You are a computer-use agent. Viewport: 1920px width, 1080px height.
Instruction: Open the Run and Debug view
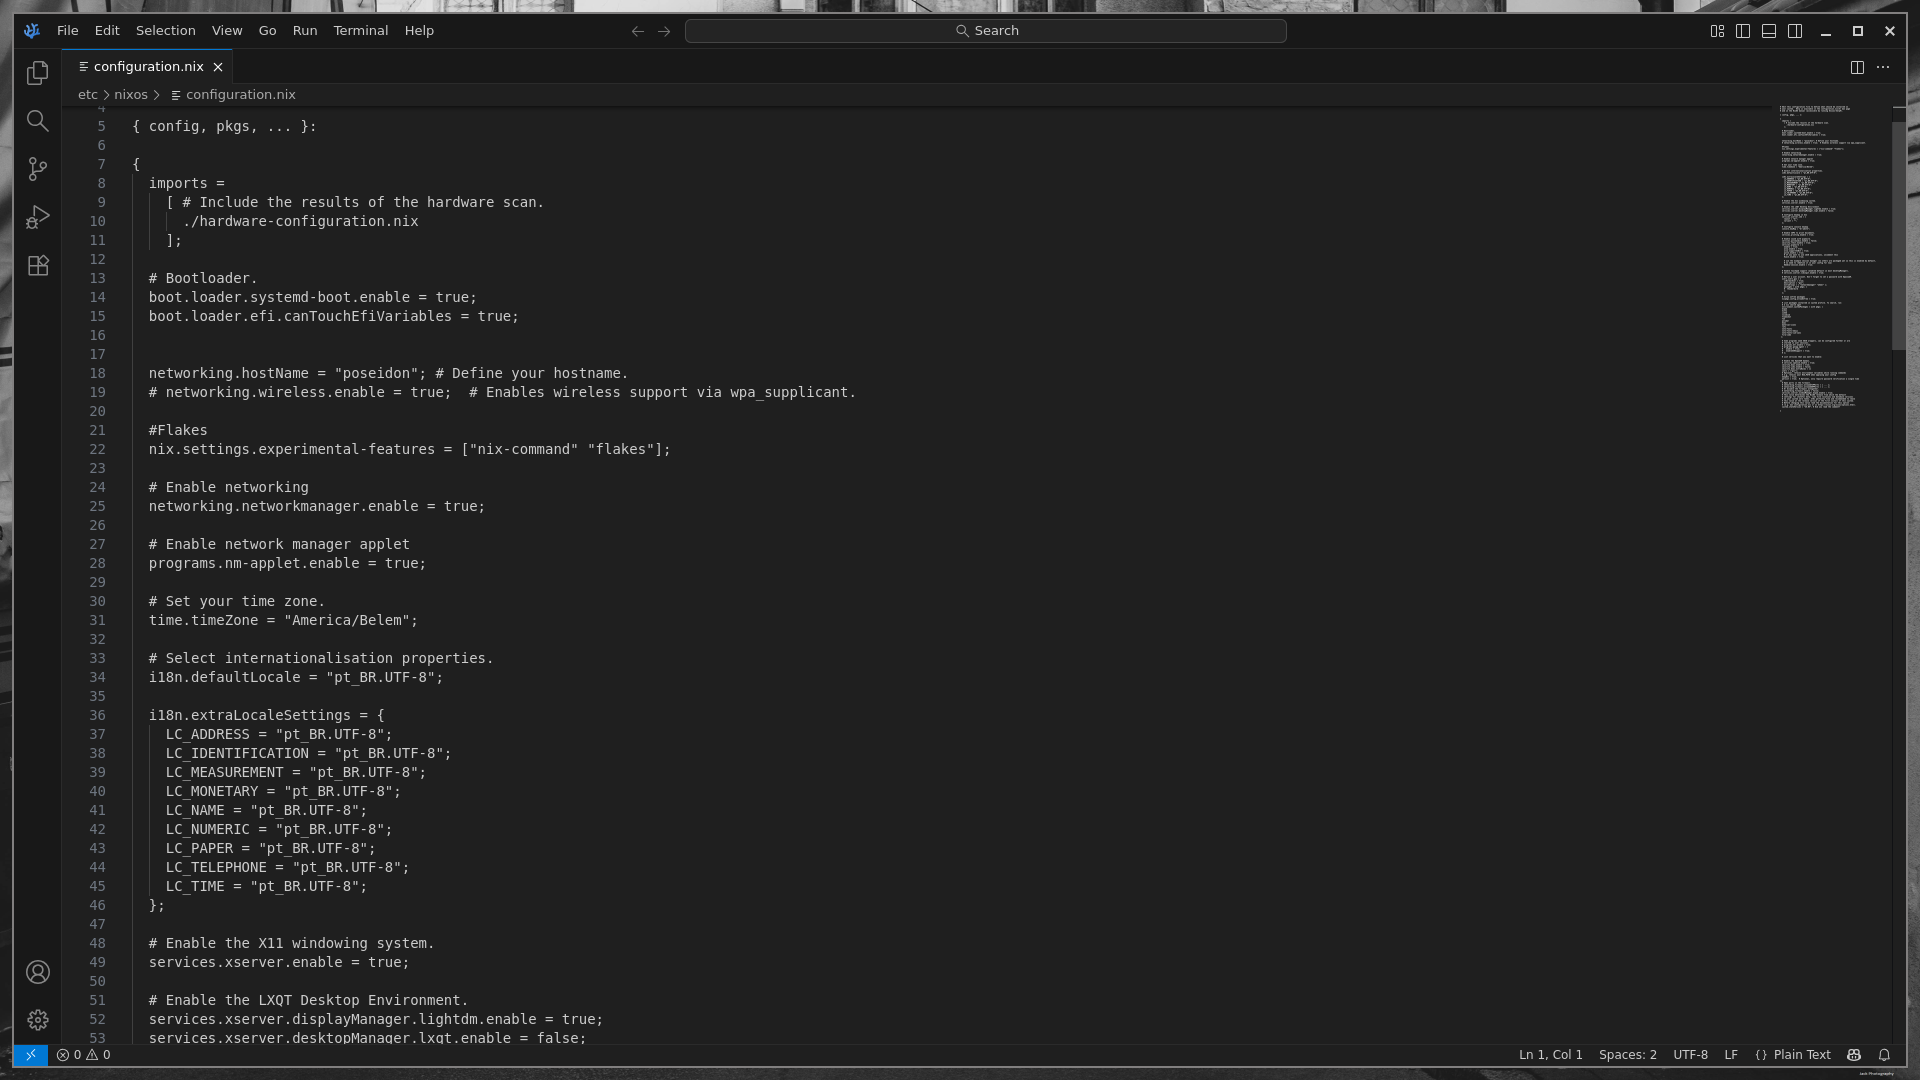click(38, 217)
